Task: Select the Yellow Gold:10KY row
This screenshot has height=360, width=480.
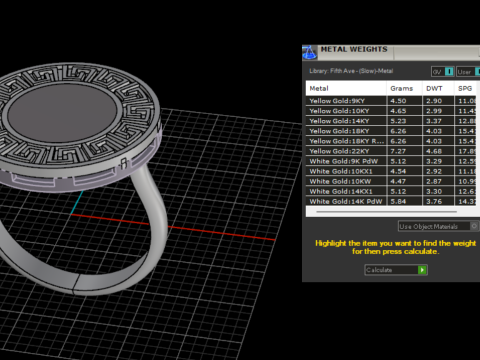Action: [x=391, y=111]
